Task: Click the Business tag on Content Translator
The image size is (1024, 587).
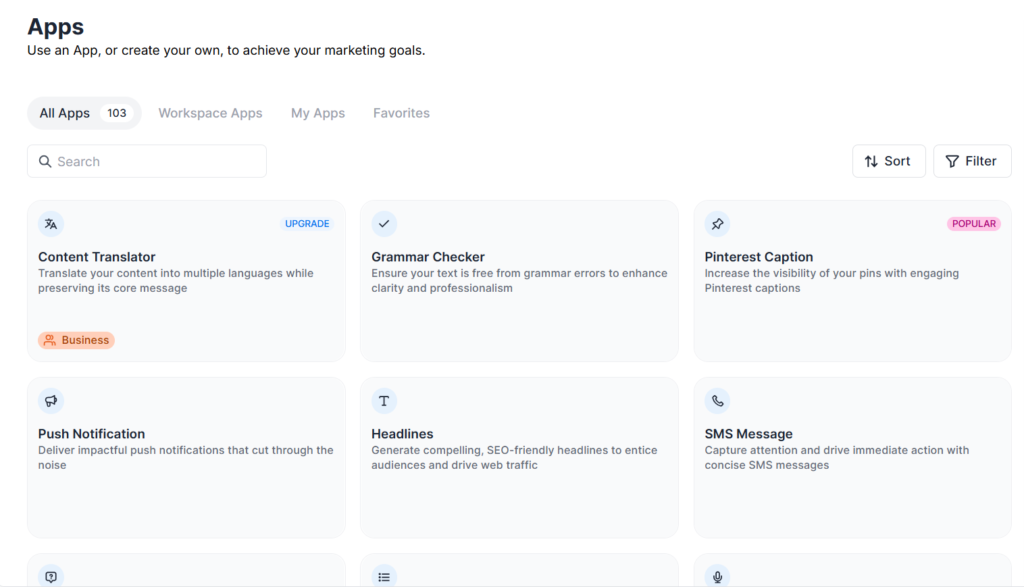Action: point(76,340)
